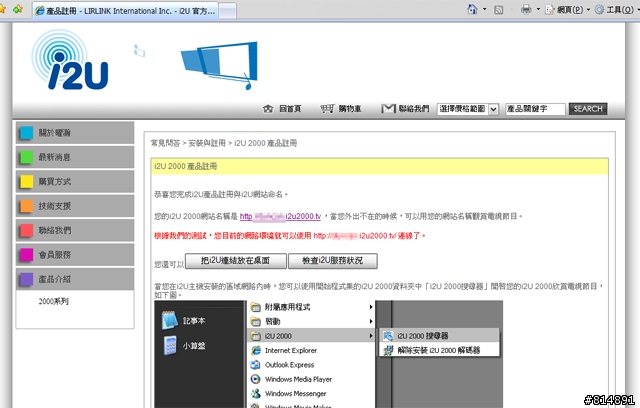This screenshot has width=640, height=408.
Task: Click 記事本 notepad icon in screenshot
Action: click(x=170, y=320)
